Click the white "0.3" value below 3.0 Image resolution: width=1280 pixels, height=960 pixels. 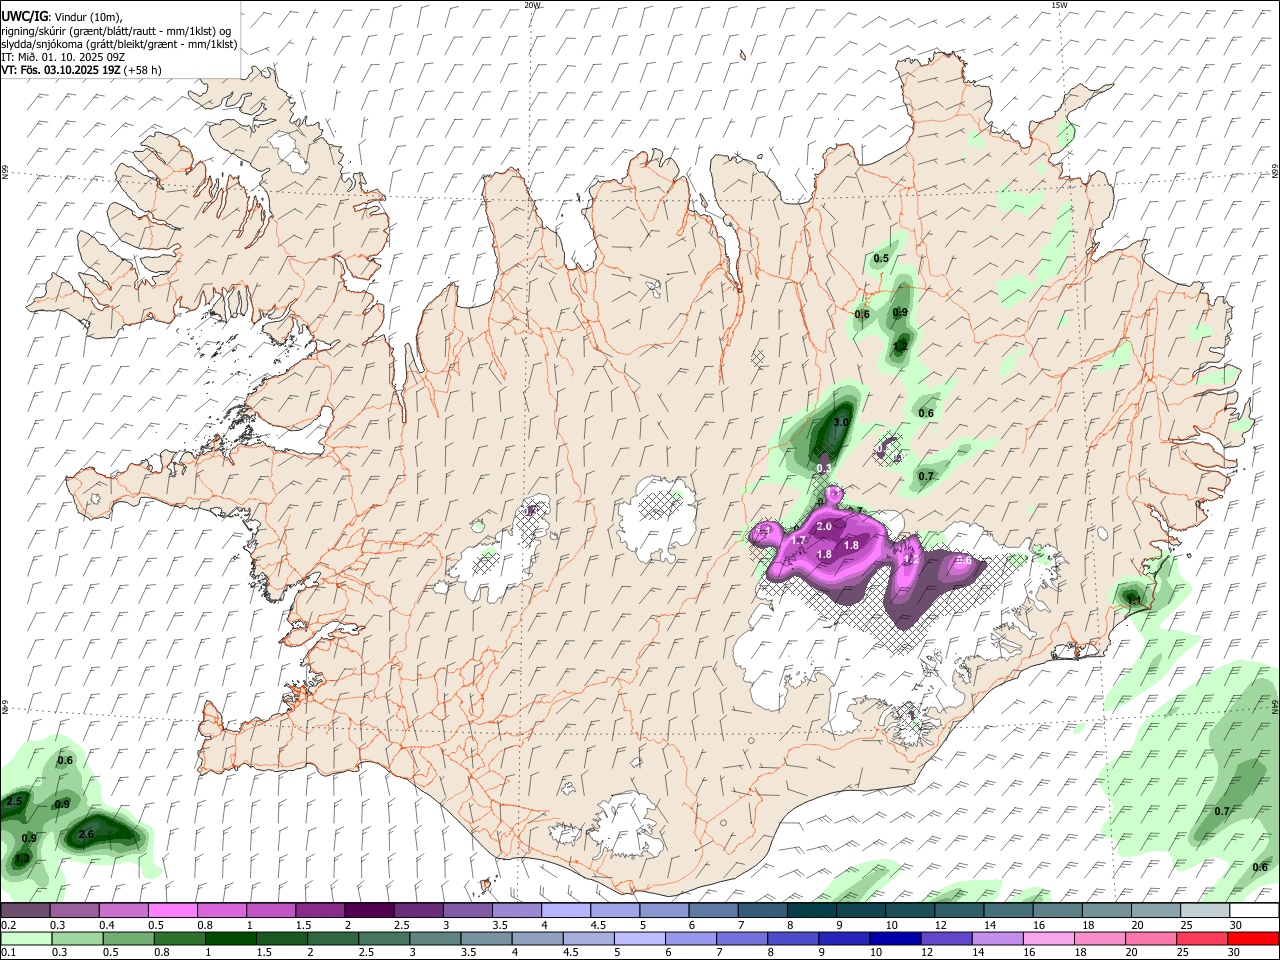824,468
